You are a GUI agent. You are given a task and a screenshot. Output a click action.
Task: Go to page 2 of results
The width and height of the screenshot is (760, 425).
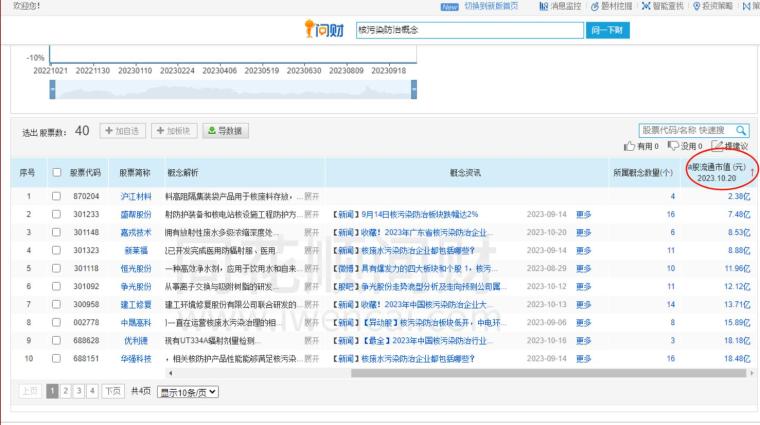tap(66, 391)
